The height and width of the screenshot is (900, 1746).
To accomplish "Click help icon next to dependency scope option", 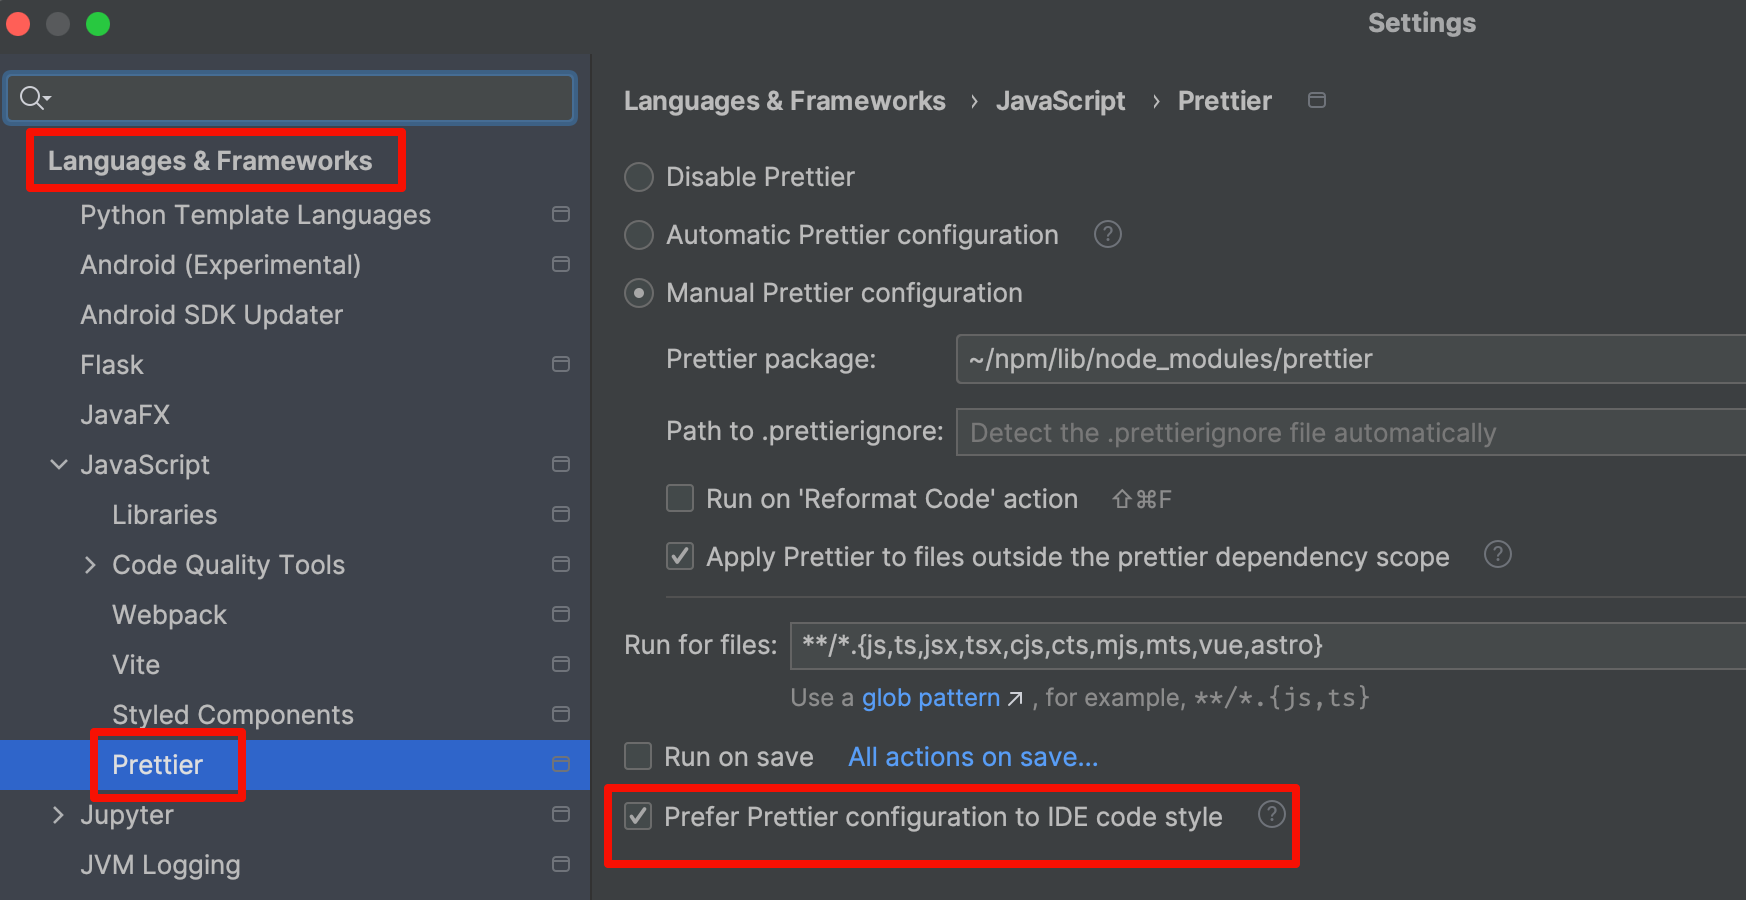I will 1497,555.
